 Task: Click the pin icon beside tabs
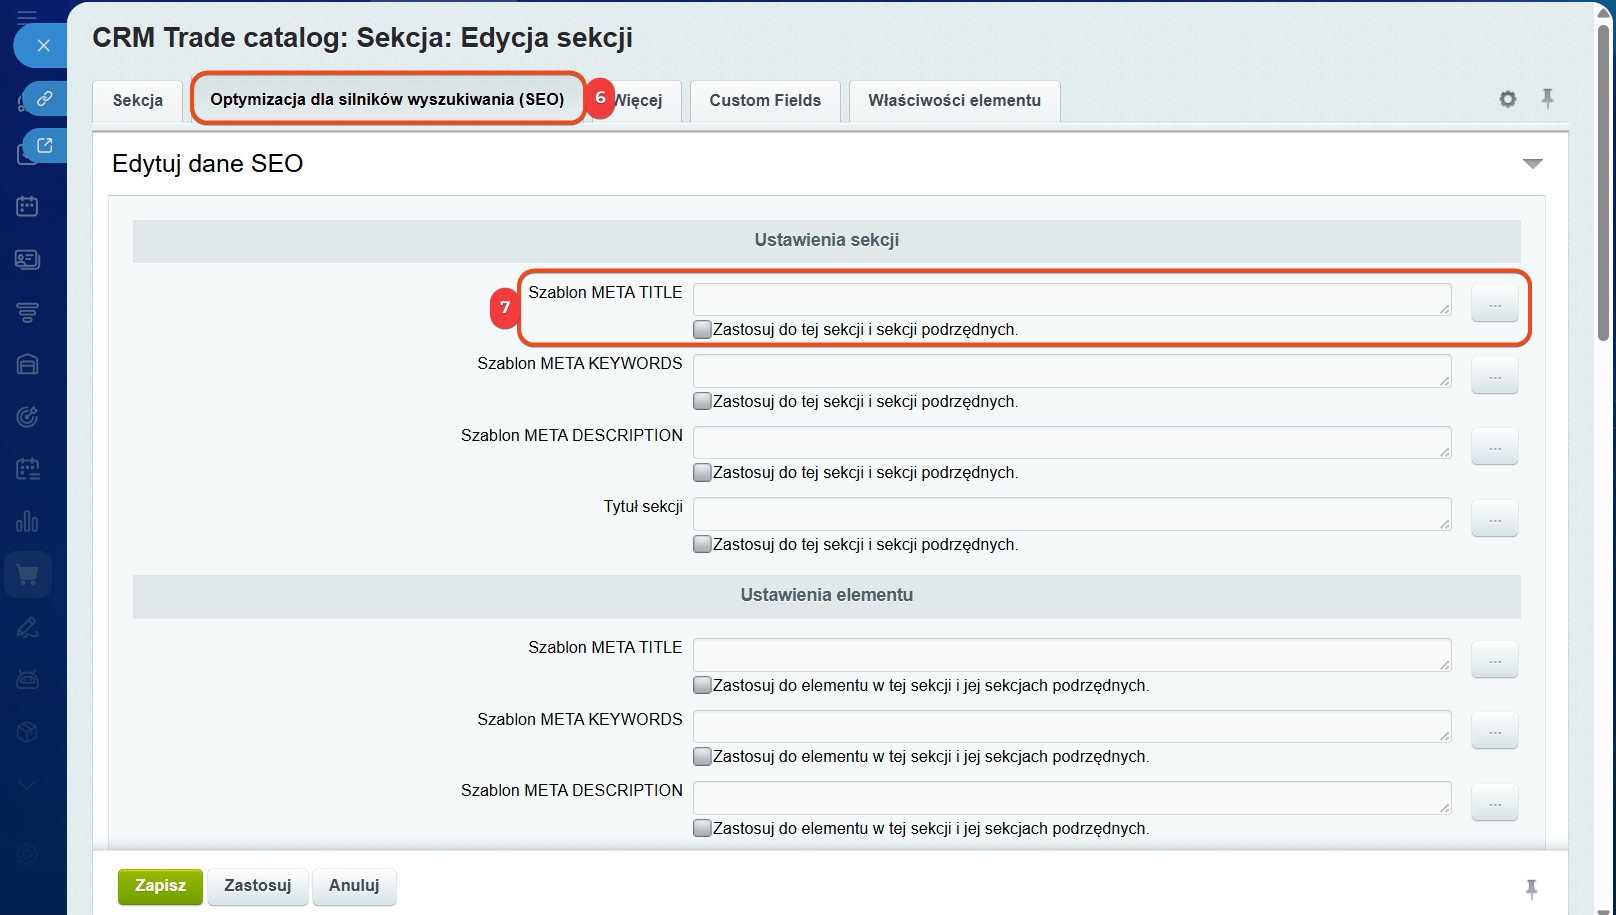pos(1547,98)
